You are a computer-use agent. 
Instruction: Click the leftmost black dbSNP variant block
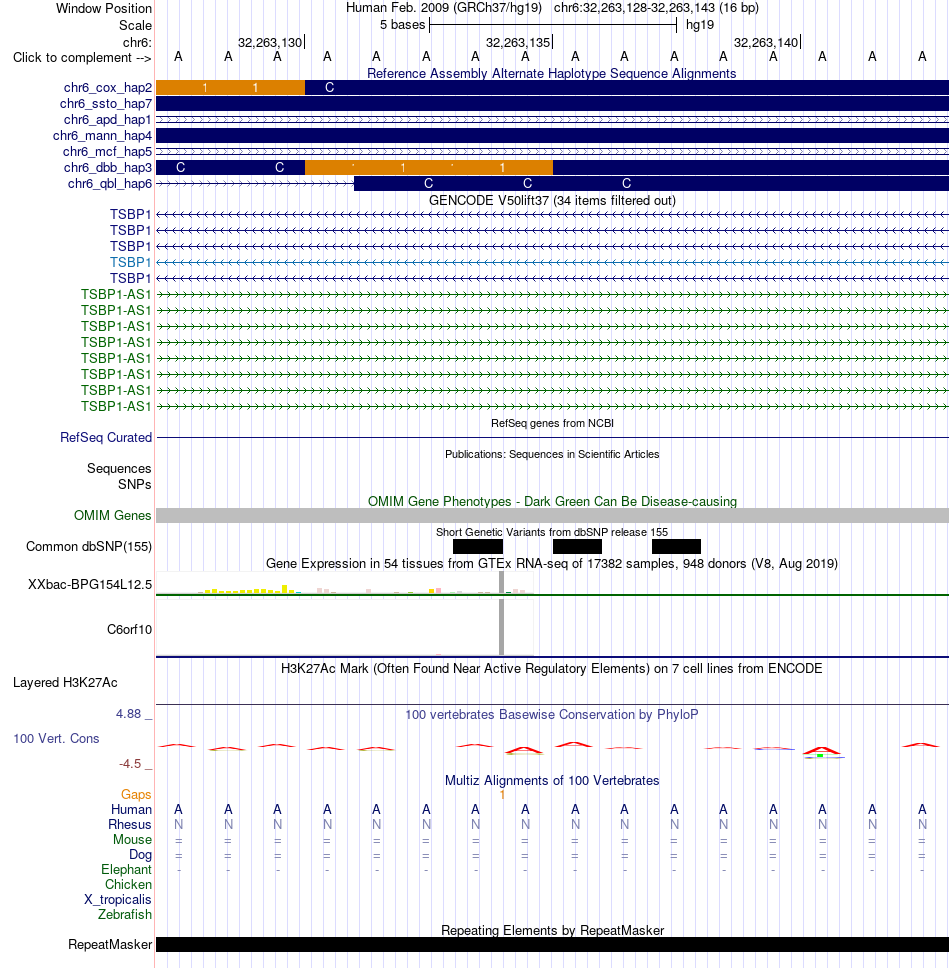click(478, 546)
